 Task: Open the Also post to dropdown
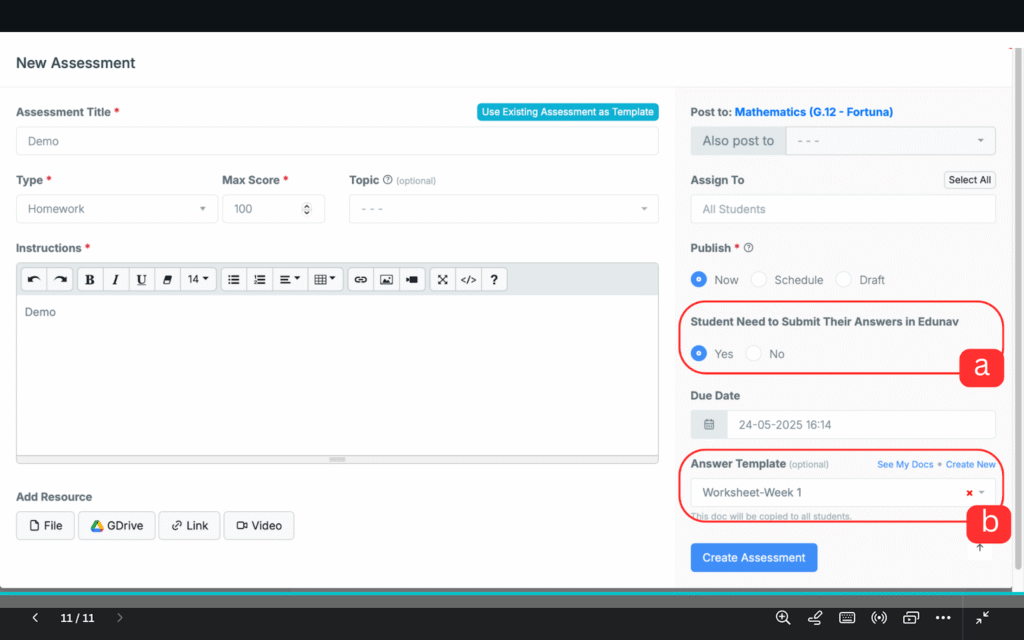(x=890, y=141)
